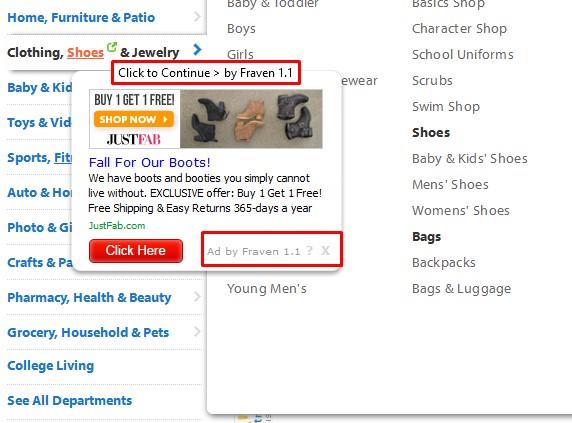Open the Womens' Shoes category
572x423 pixels.
tap(461, 210)
